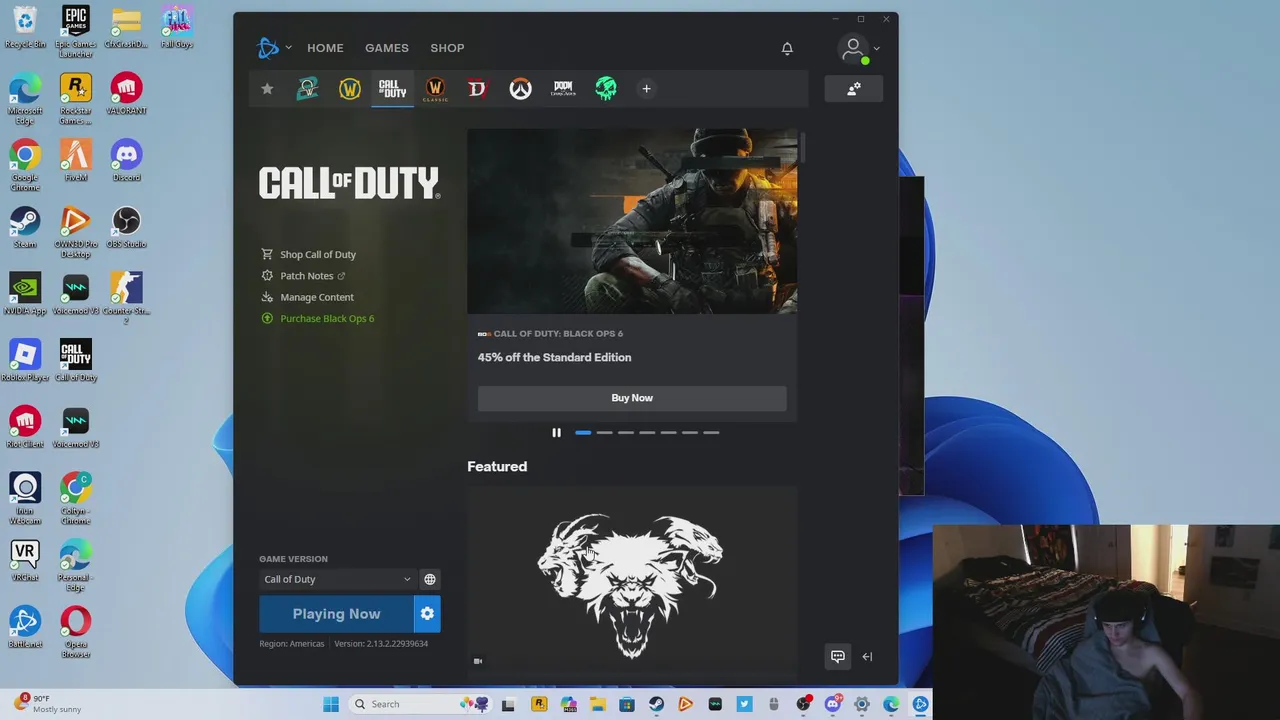Screen dimensions: 1280x720
Task: Click the Black Ops 6 banner image
Action: (x=632, y=221)
